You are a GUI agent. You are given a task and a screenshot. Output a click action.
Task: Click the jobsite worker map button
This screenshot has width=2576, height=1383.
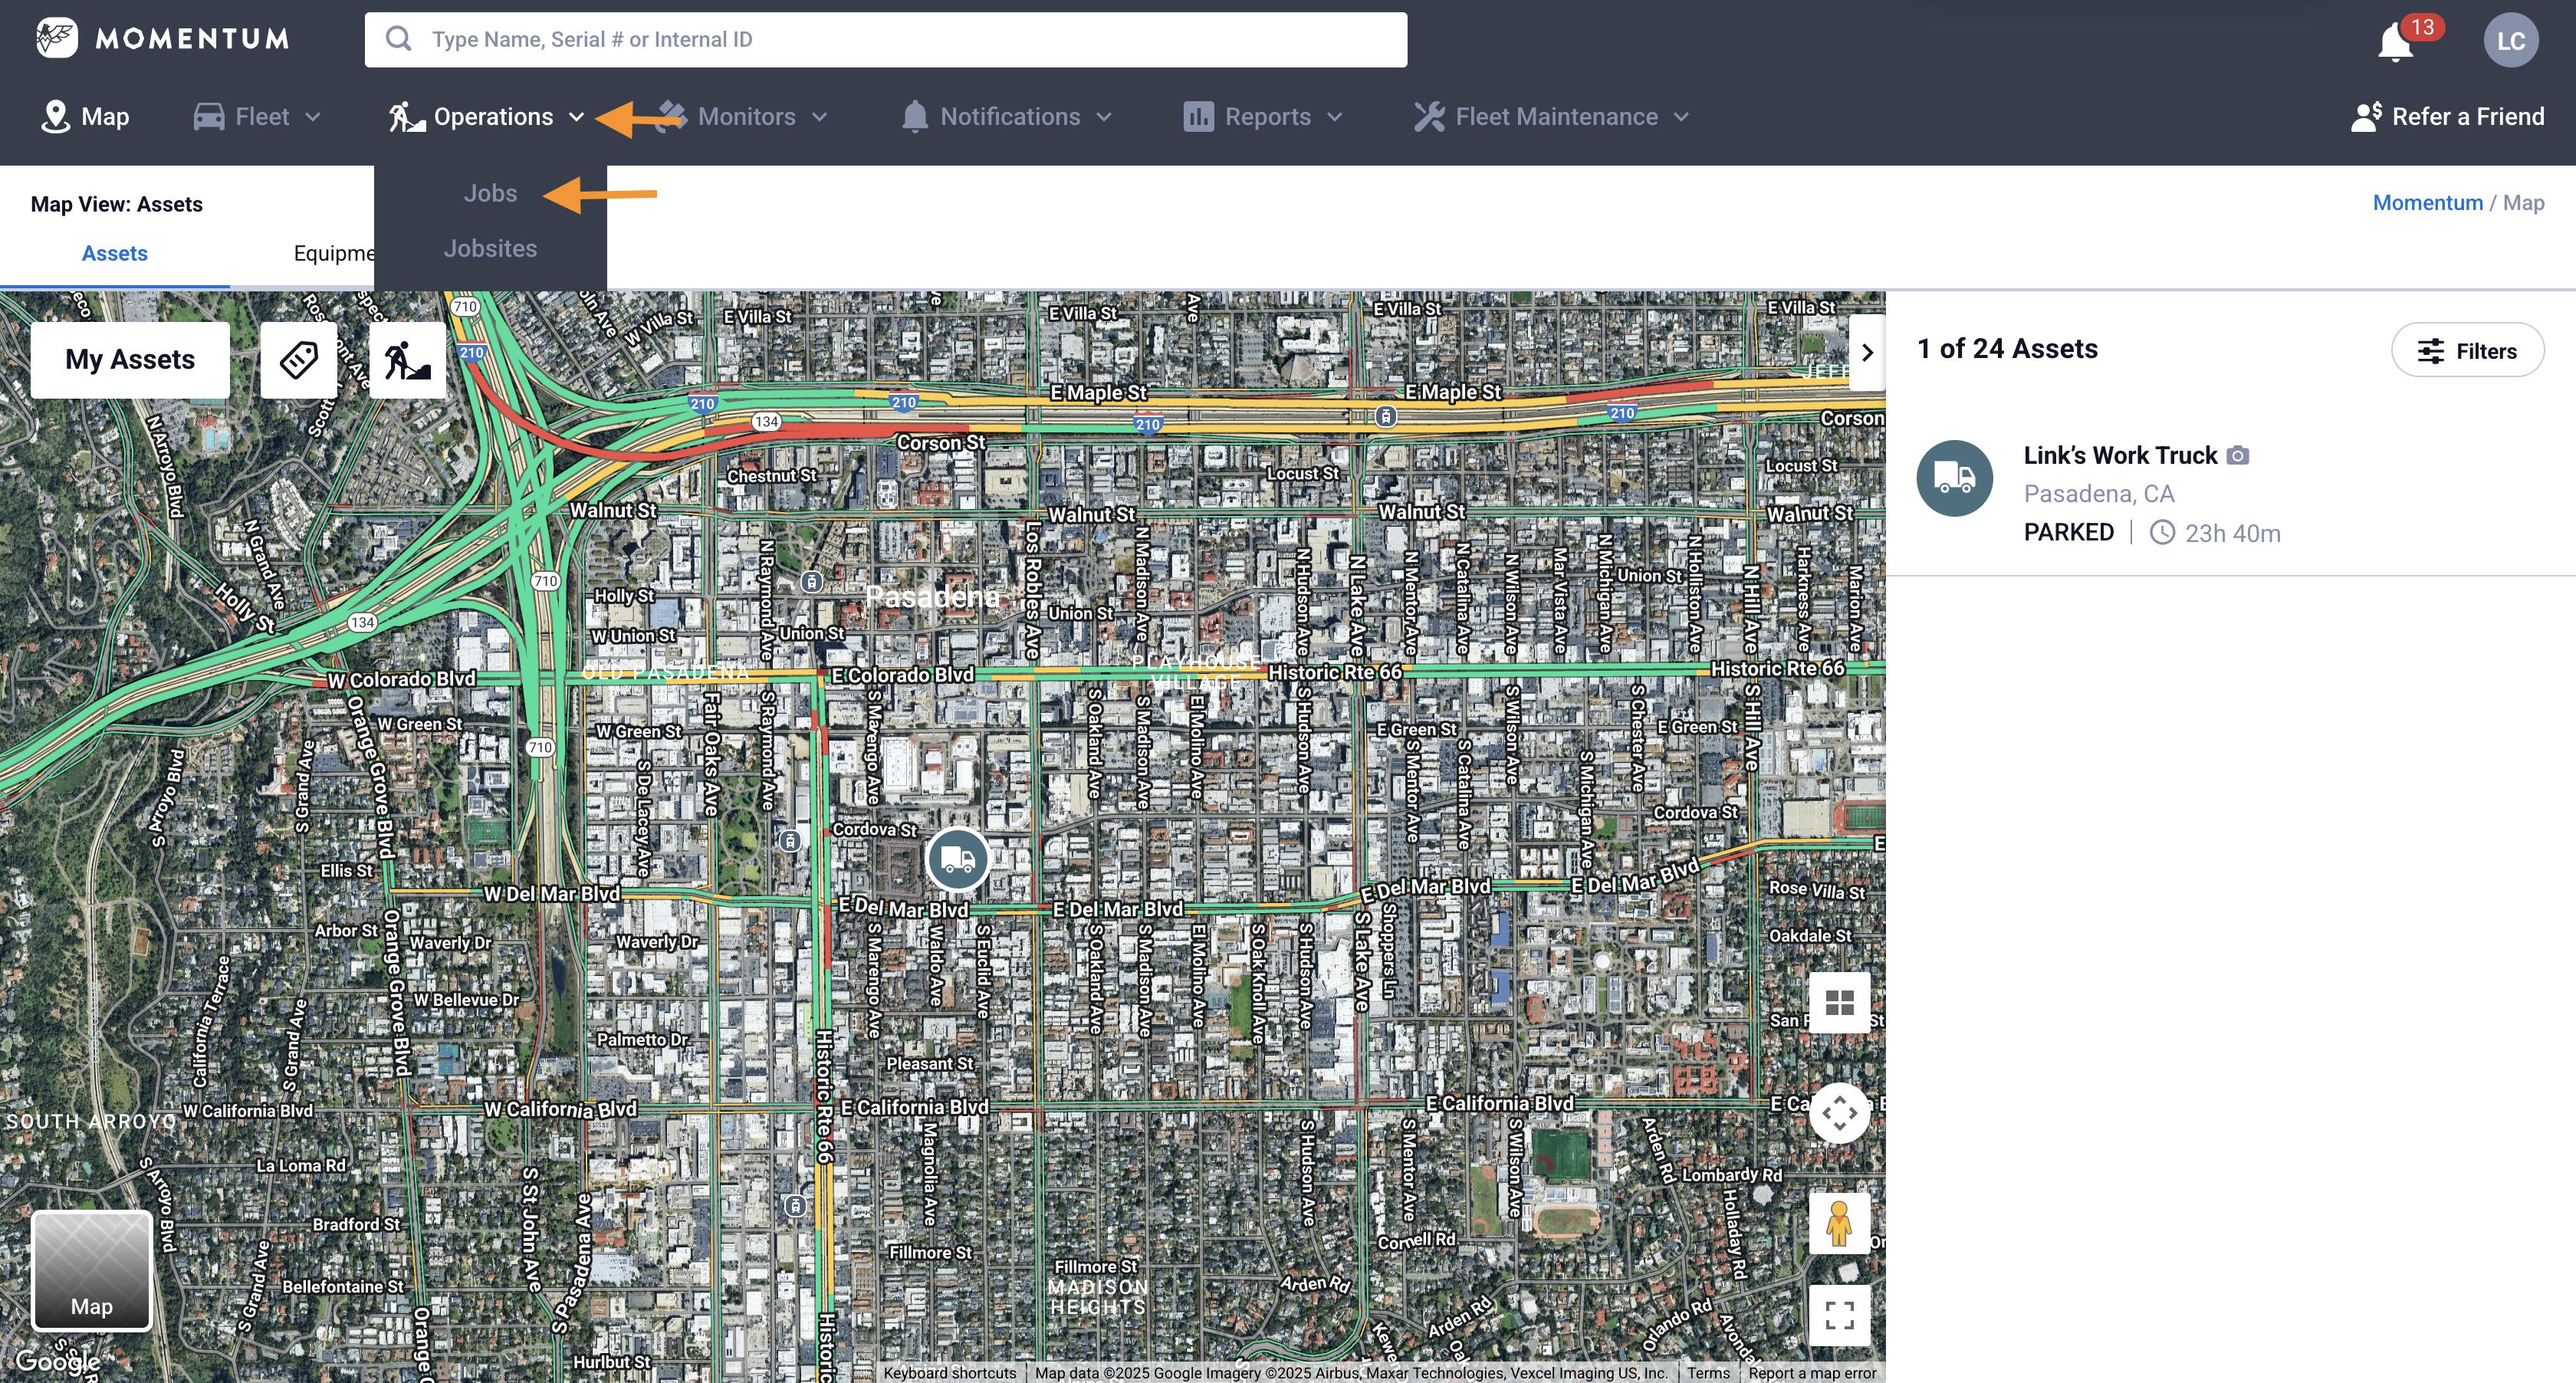coord(407,359)
